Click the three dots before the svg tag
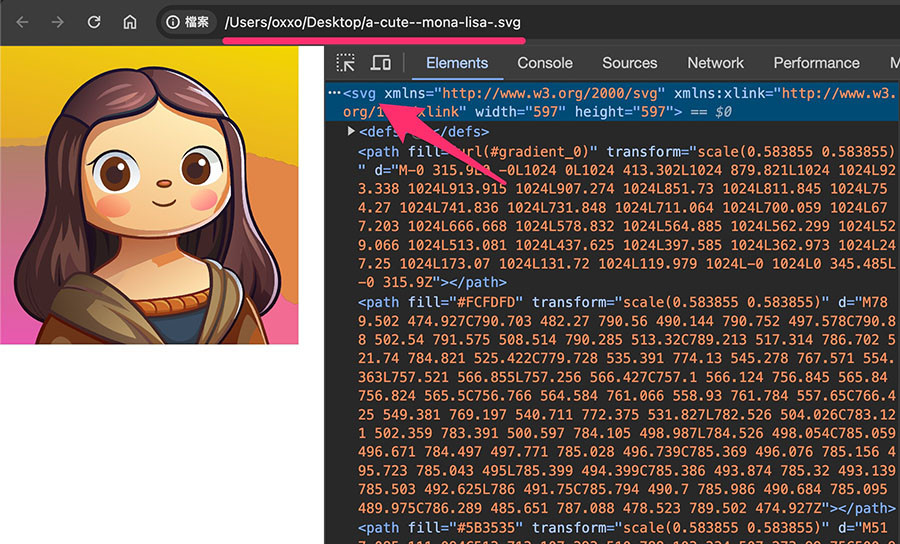Image resolution: width=900 pixels, height=544 pixels. pyautogui.click(x=334, y=93)
